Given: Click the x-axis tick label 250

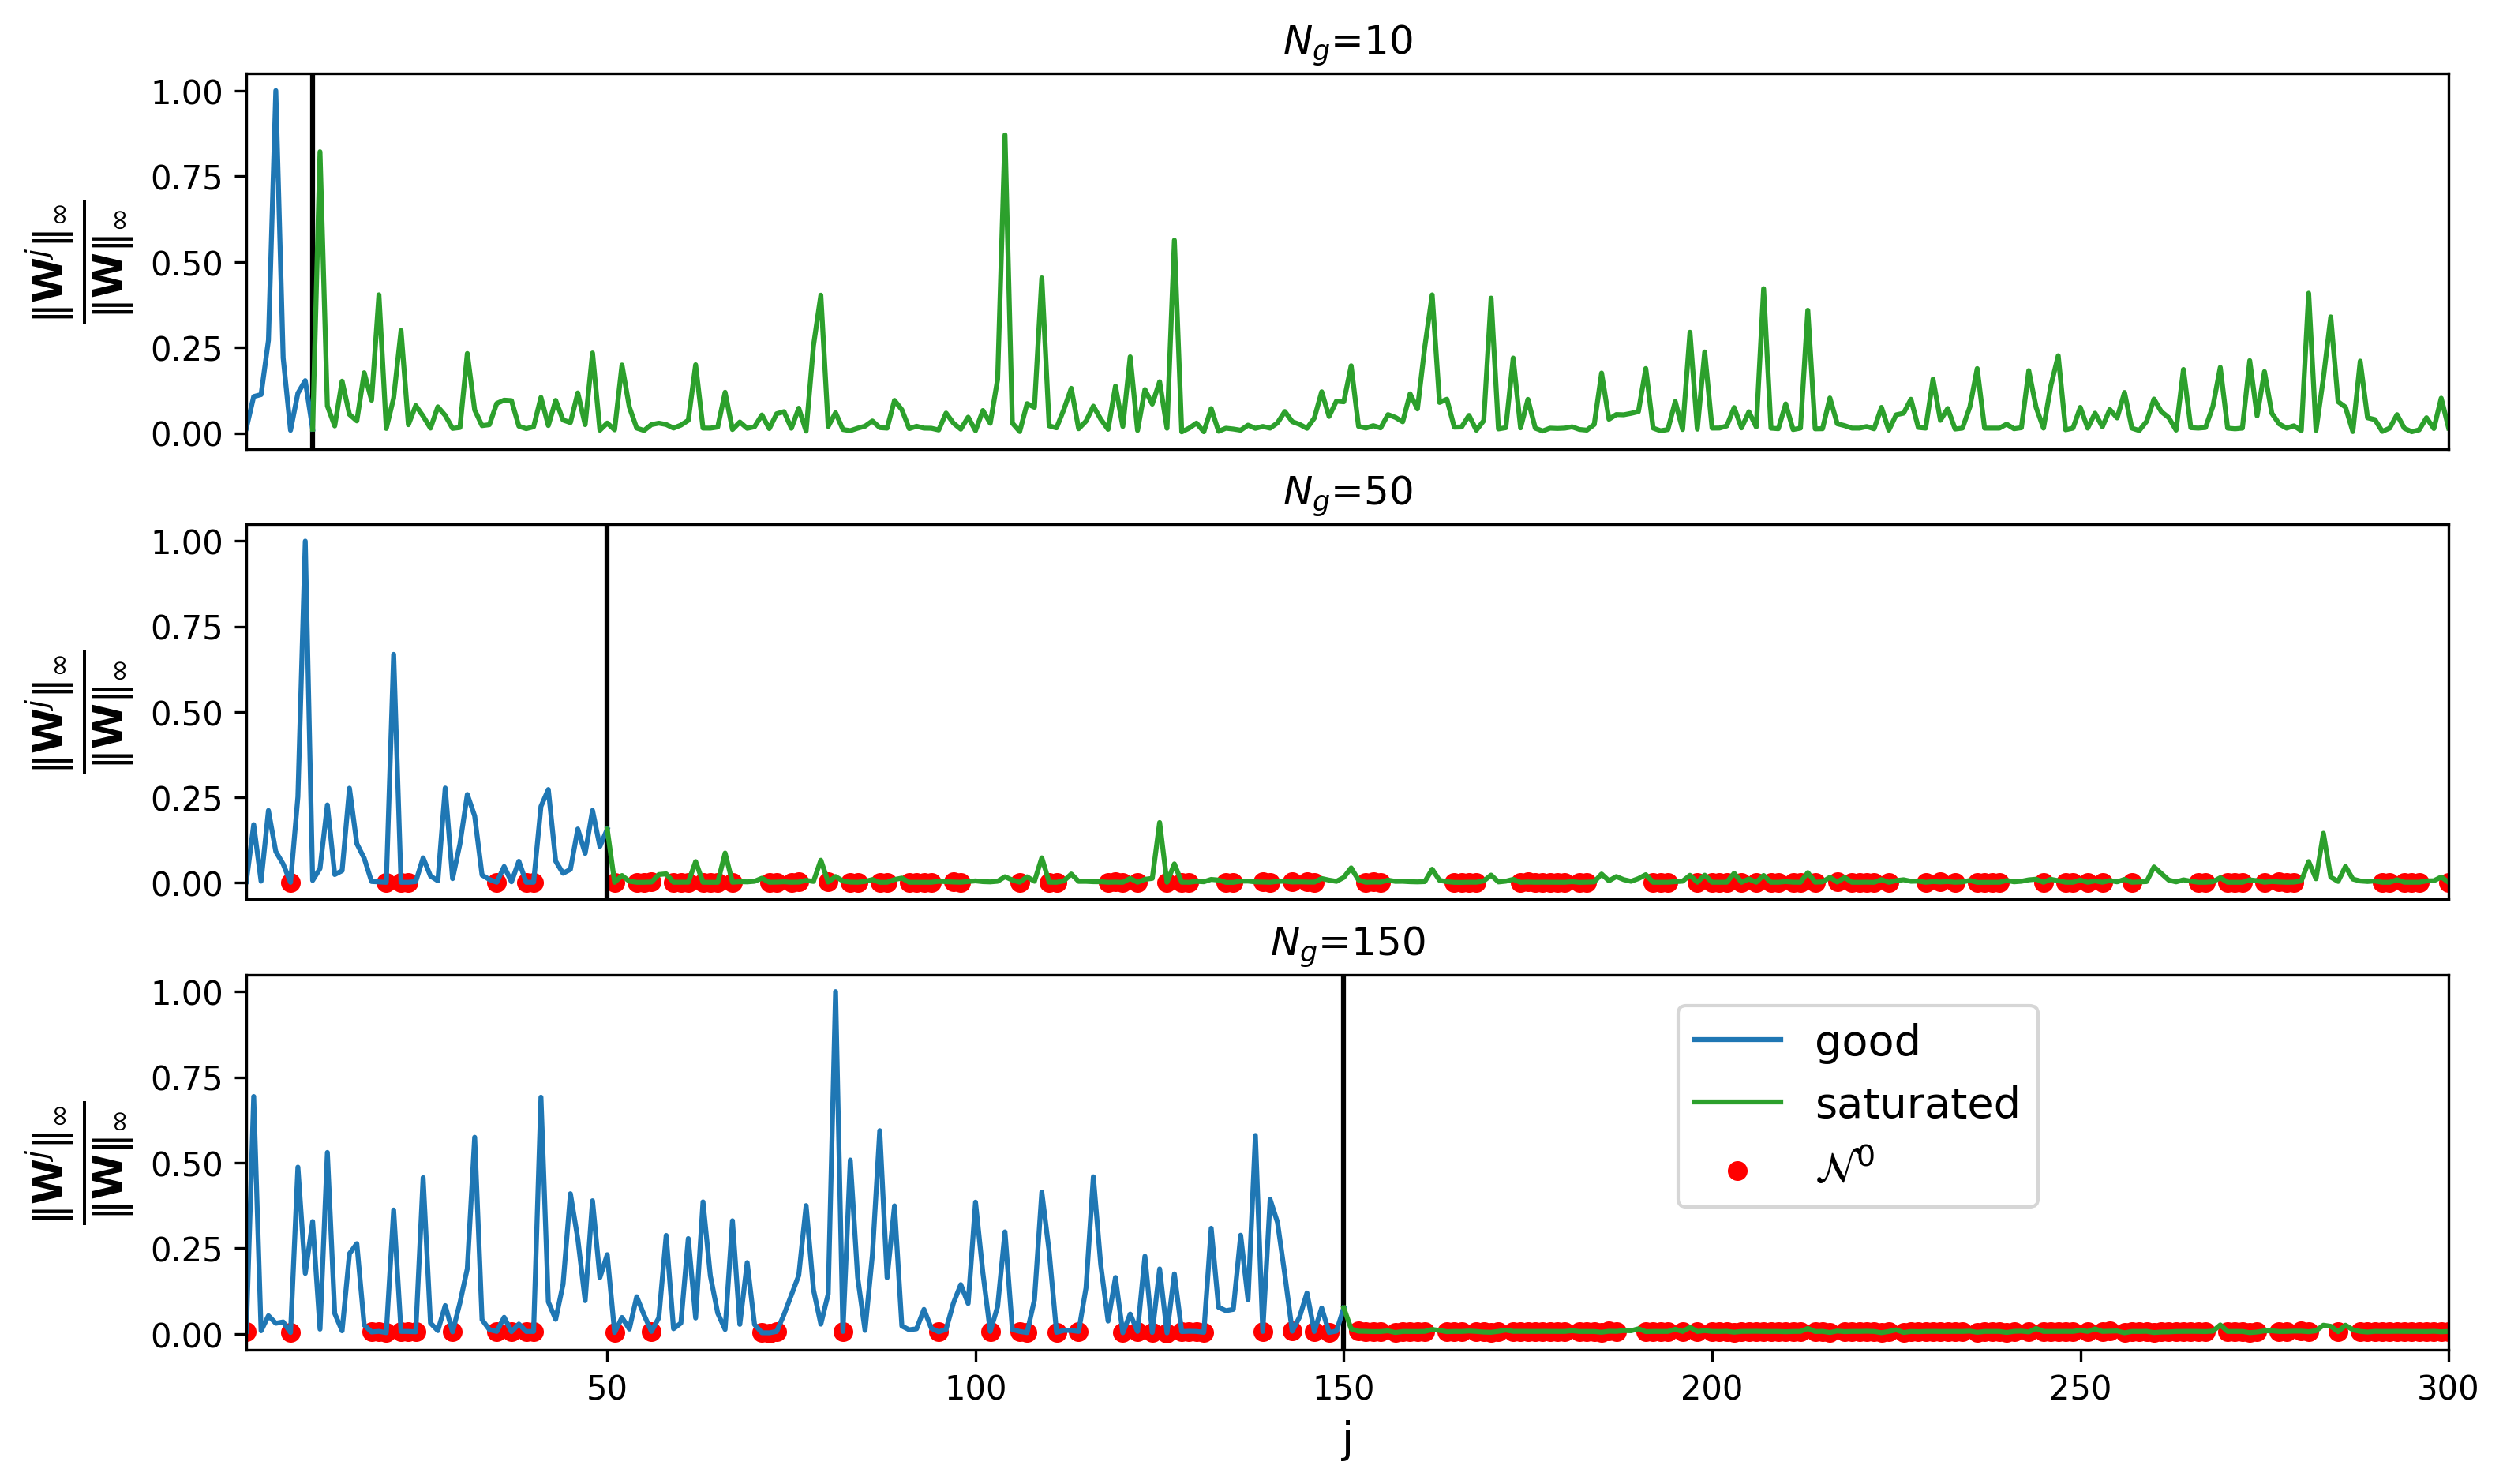Looking at the screenshot, I should (2080, 1389).
